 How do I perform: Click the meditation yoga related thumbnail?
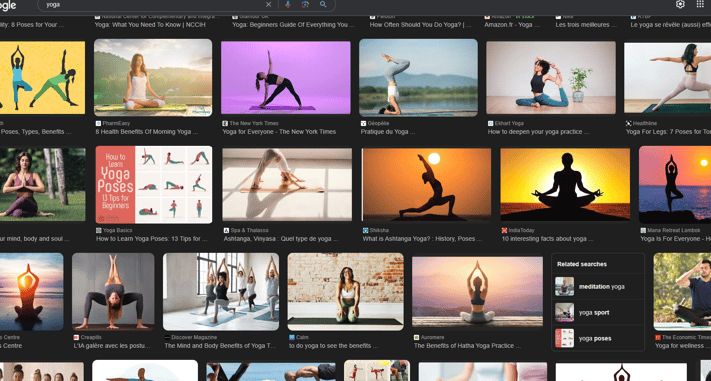[x=565, y=287]
